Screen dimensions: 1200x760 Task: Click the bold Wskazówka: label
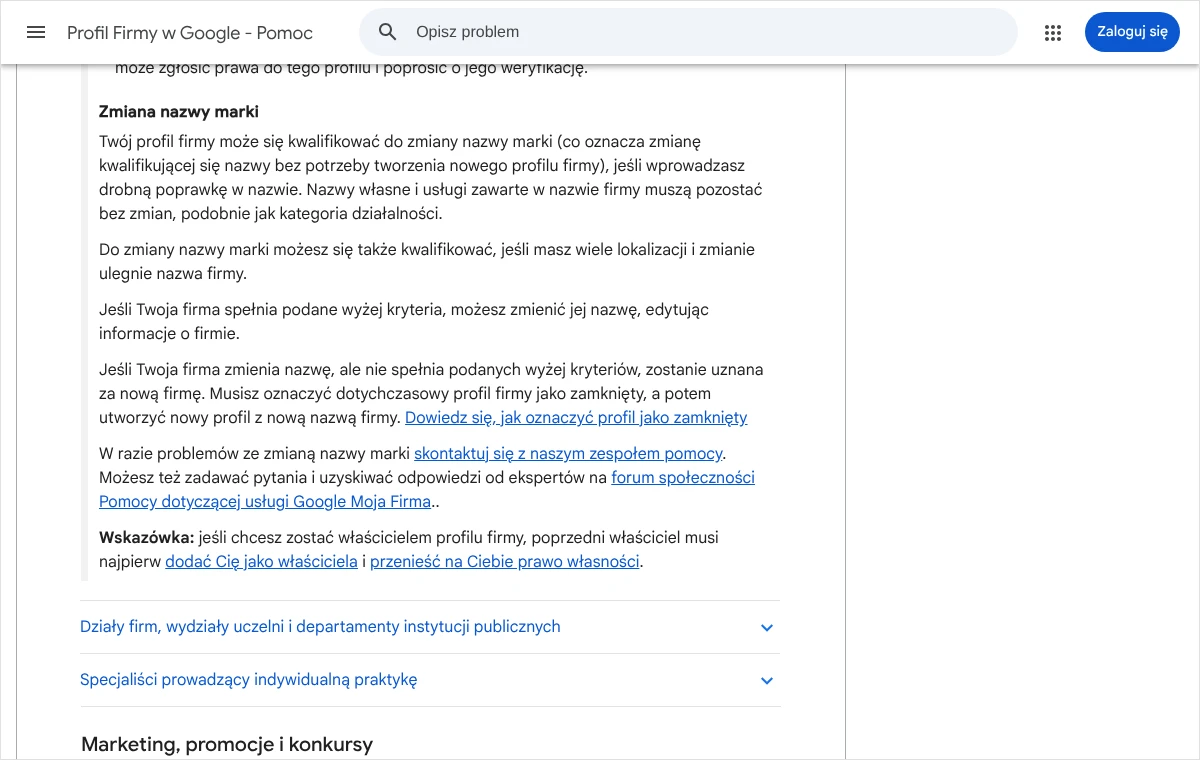[x=146, y=538]
